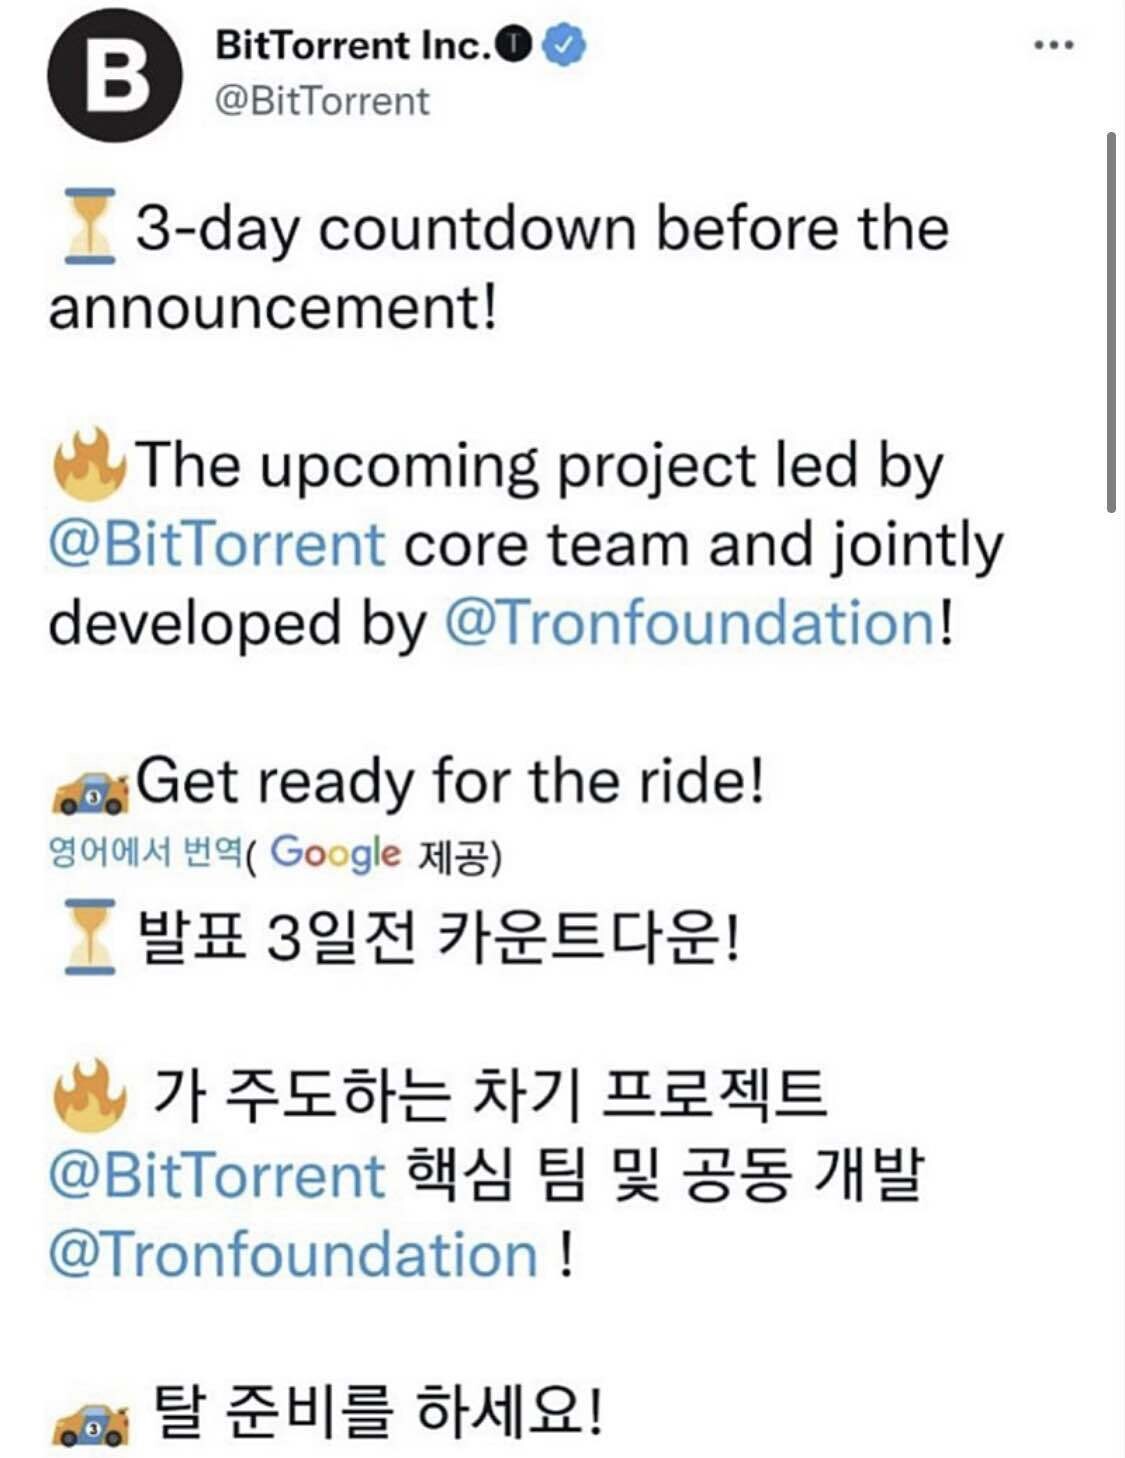Screen dimensions: 1125x1458
Task: Click the fire emoji before 'The upcoming project'
Action: tap(89, 465)
